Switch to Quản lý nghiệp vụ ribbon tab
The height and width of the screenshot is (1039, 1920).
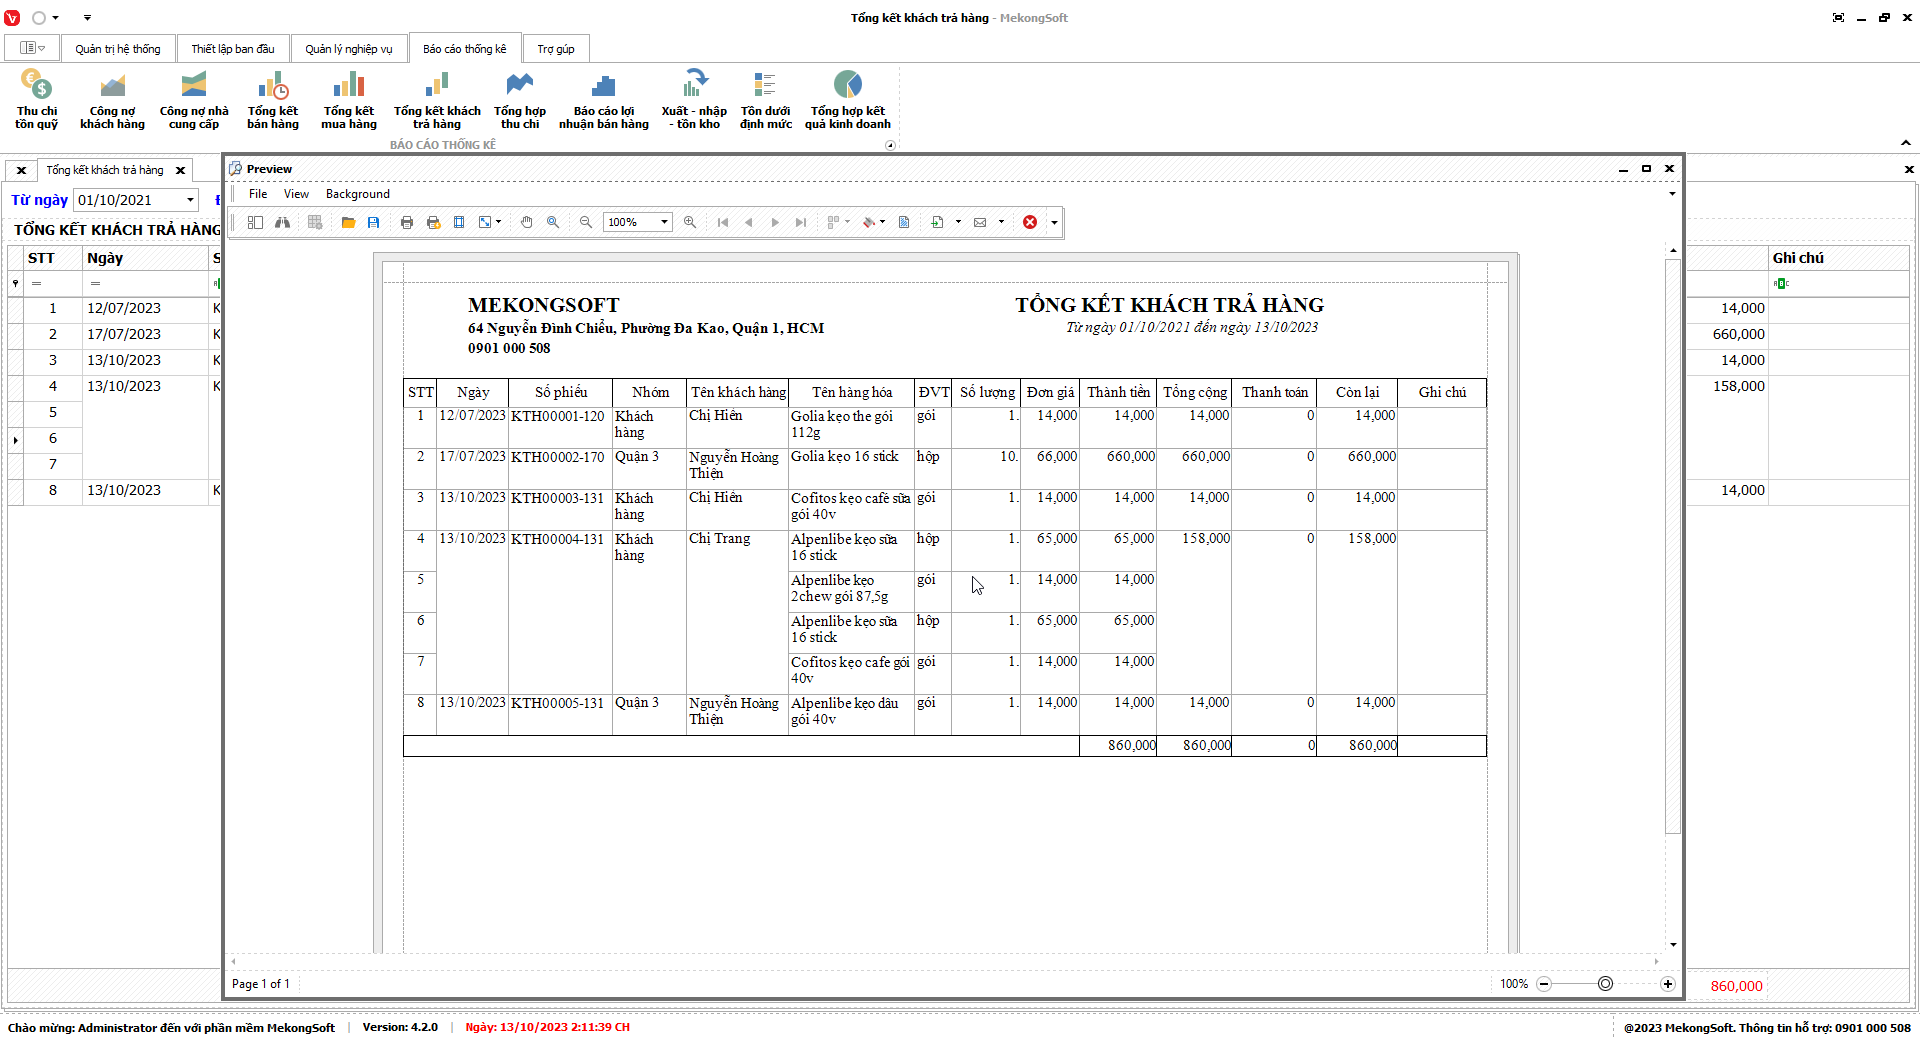click(348, 49)
